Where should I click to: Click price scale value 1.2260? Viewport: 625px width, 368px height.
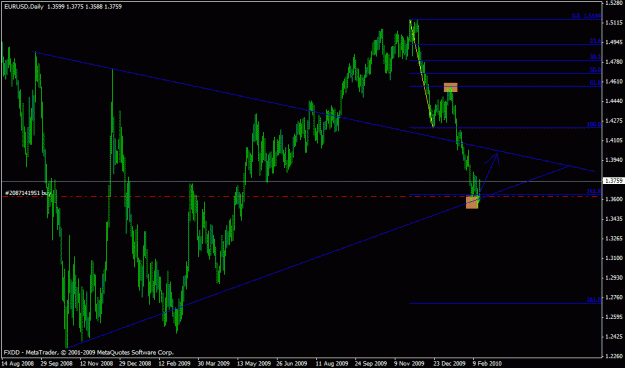coord(614,356)
